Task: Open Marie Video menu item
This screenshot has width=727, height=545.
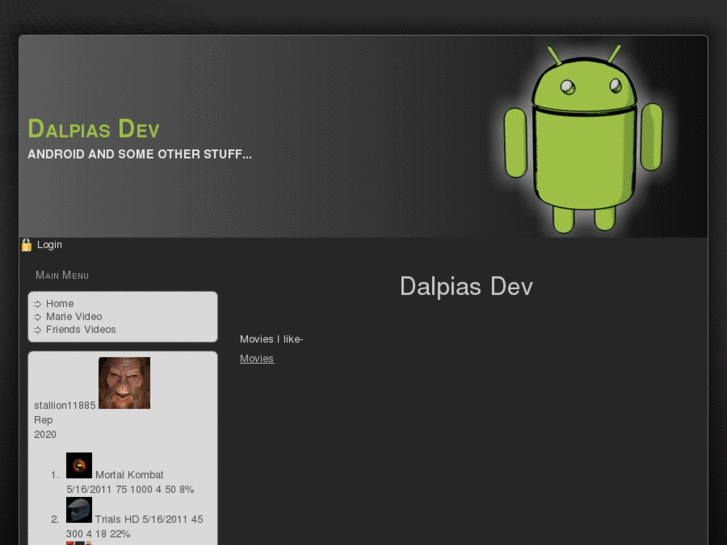Action: [x=74, y=316]
